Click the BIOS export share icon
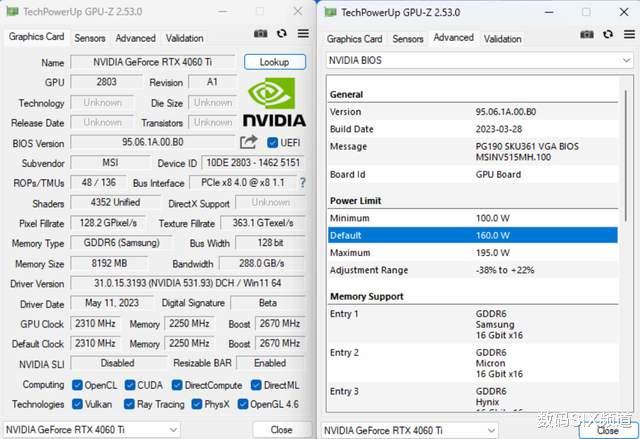Screen dimensions: 640x439 tap(249, 142)
